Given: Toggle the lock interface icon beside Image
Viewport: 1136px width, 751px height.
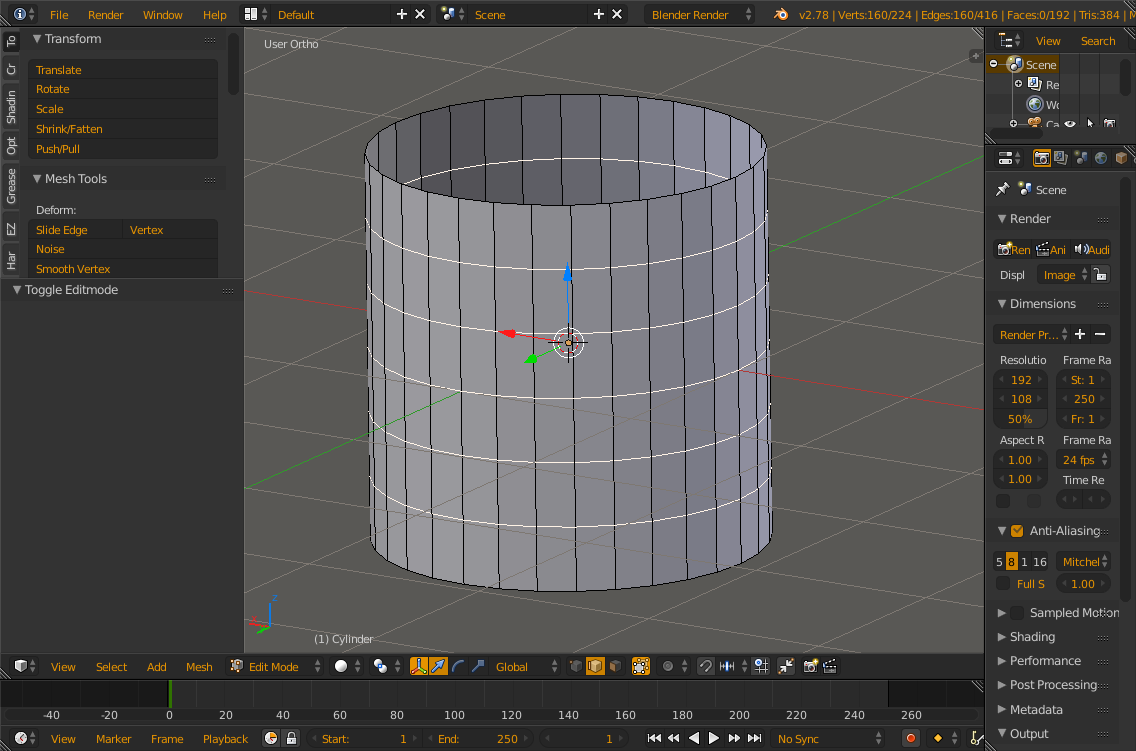Looking at the screenshot, I should pos(1100,274).
